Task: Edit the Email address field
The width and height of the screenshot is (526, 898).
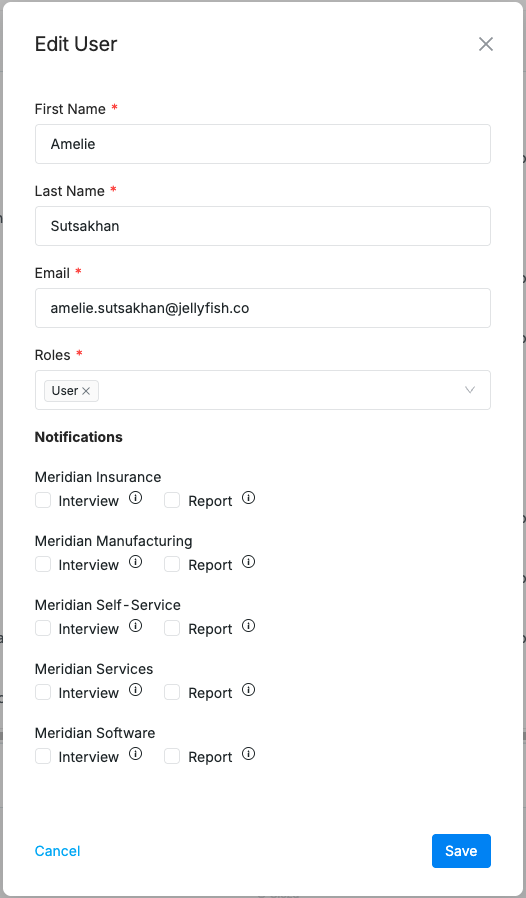Action: tap(263, 308)
